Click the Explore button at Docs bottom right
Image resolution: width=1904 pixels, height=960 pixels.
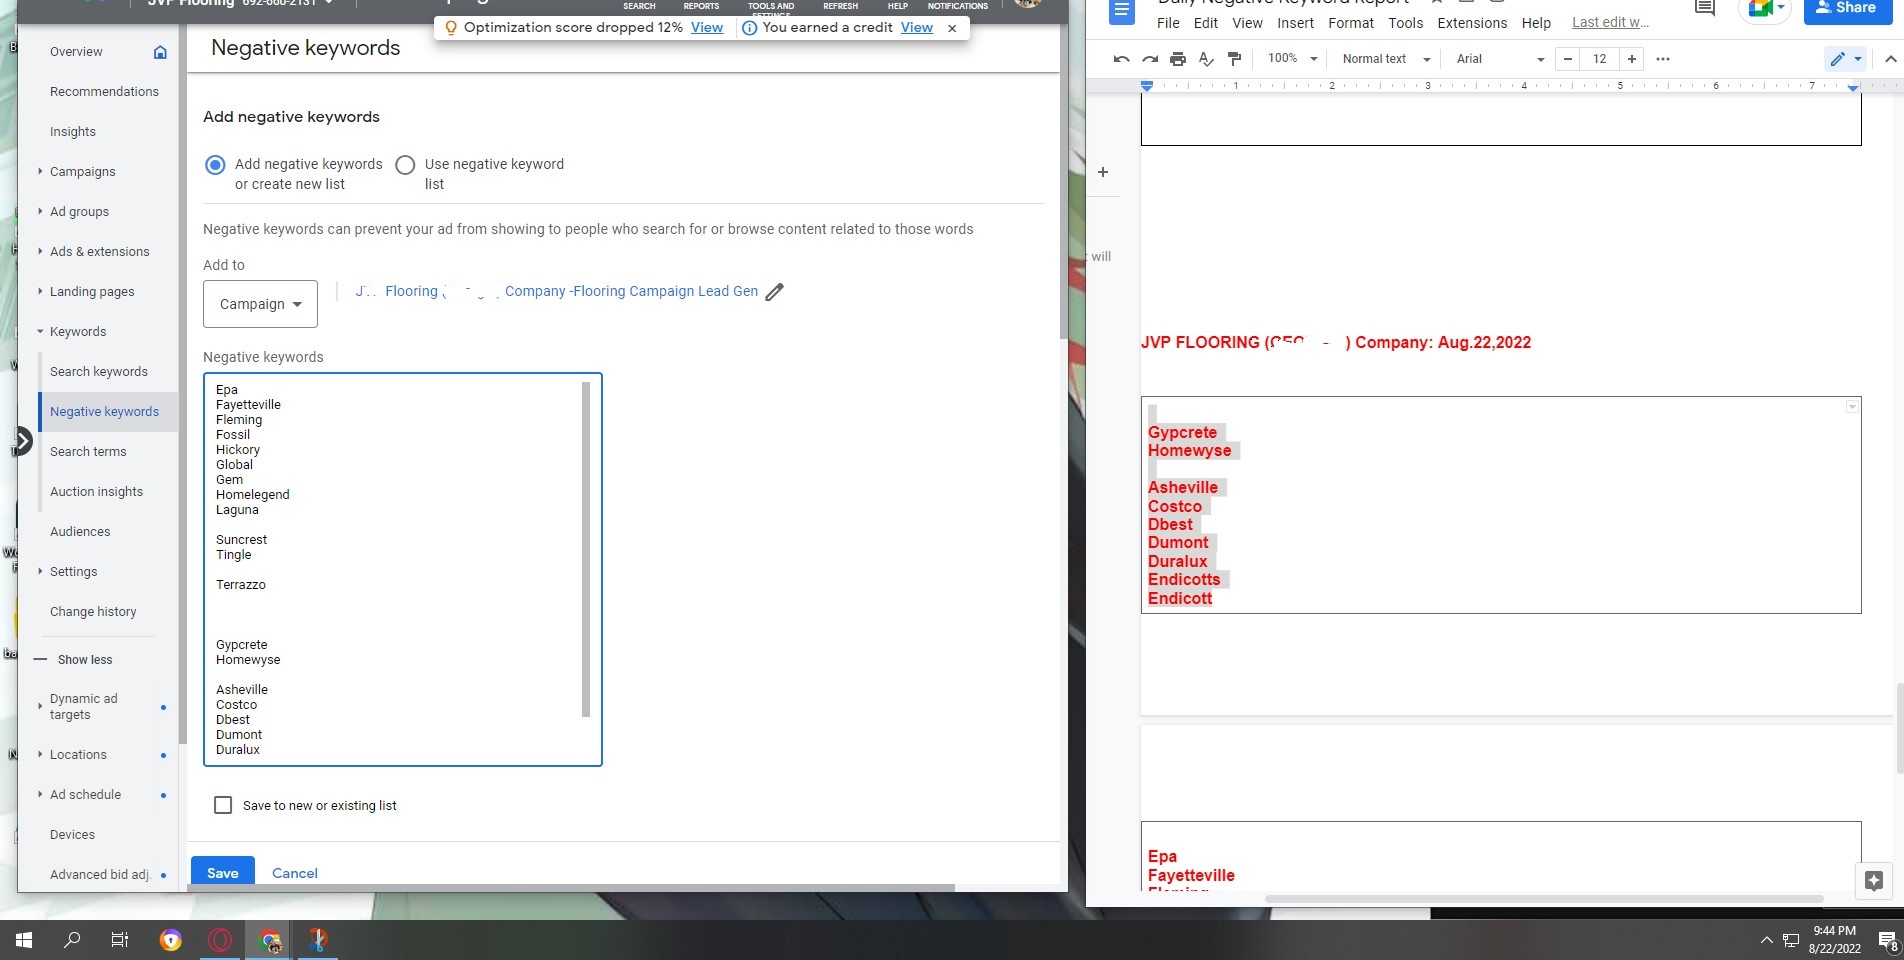point(1874,881)
